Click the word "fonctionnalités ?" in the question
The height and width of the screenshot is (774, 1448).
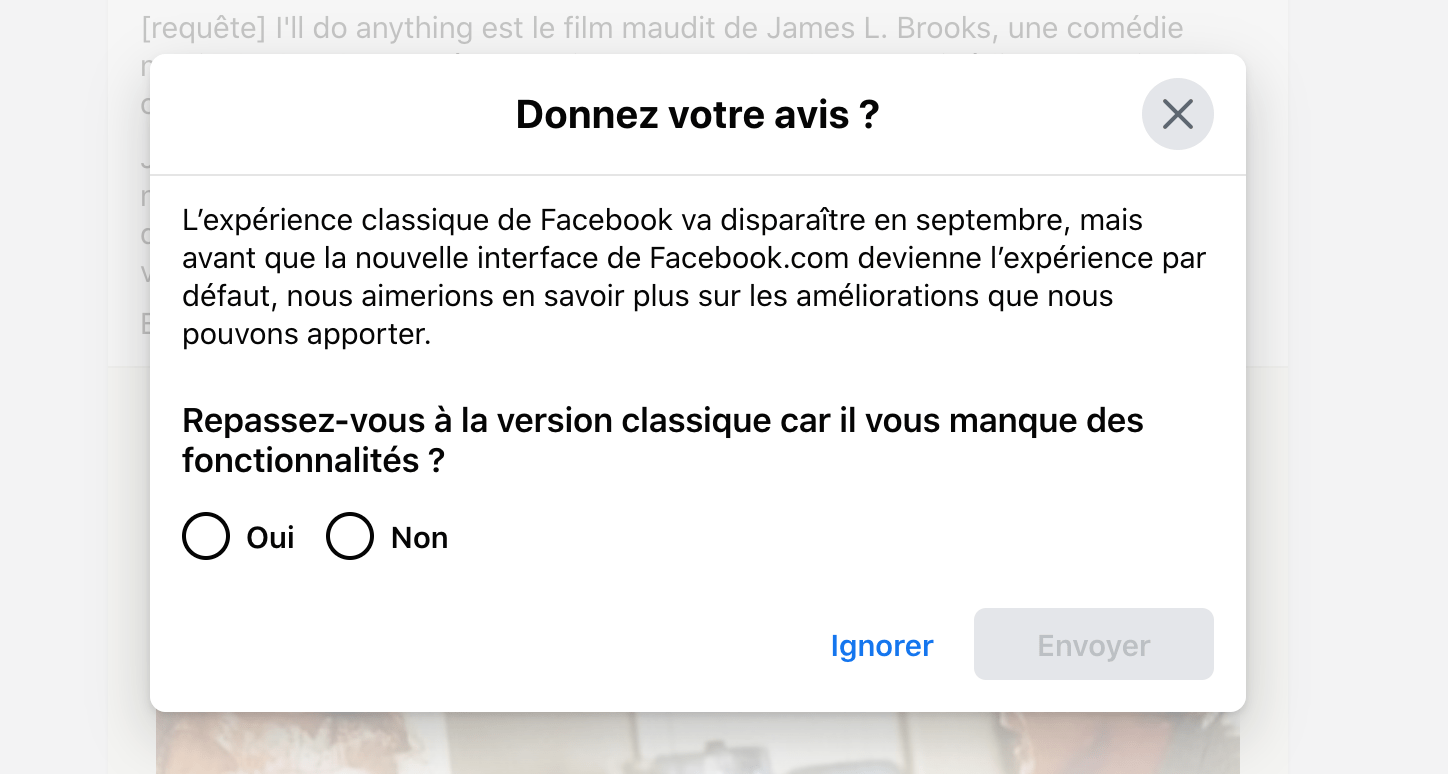coord(313,461)
